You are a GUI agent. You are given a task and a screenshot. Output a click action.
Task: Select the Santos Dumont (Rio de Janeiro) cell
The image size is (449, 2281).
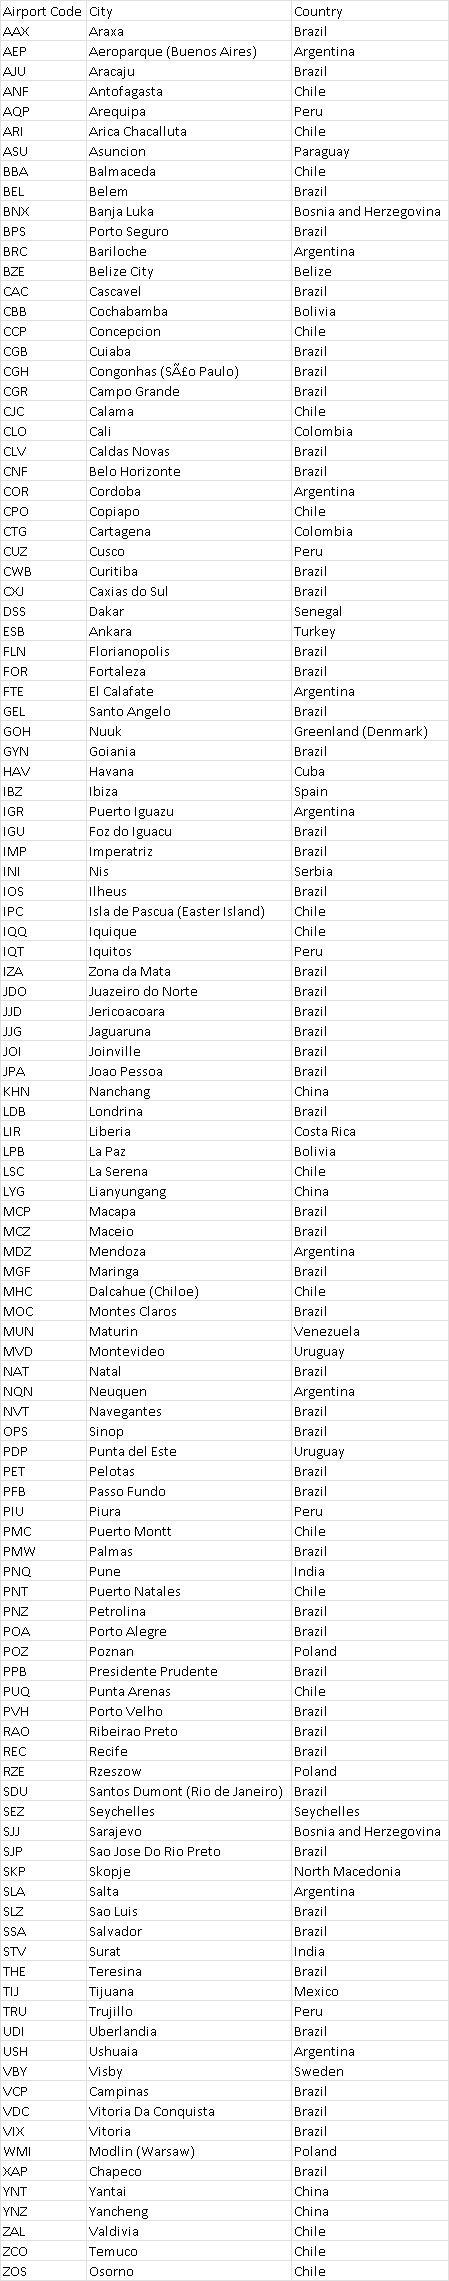tap(189, 1791)
